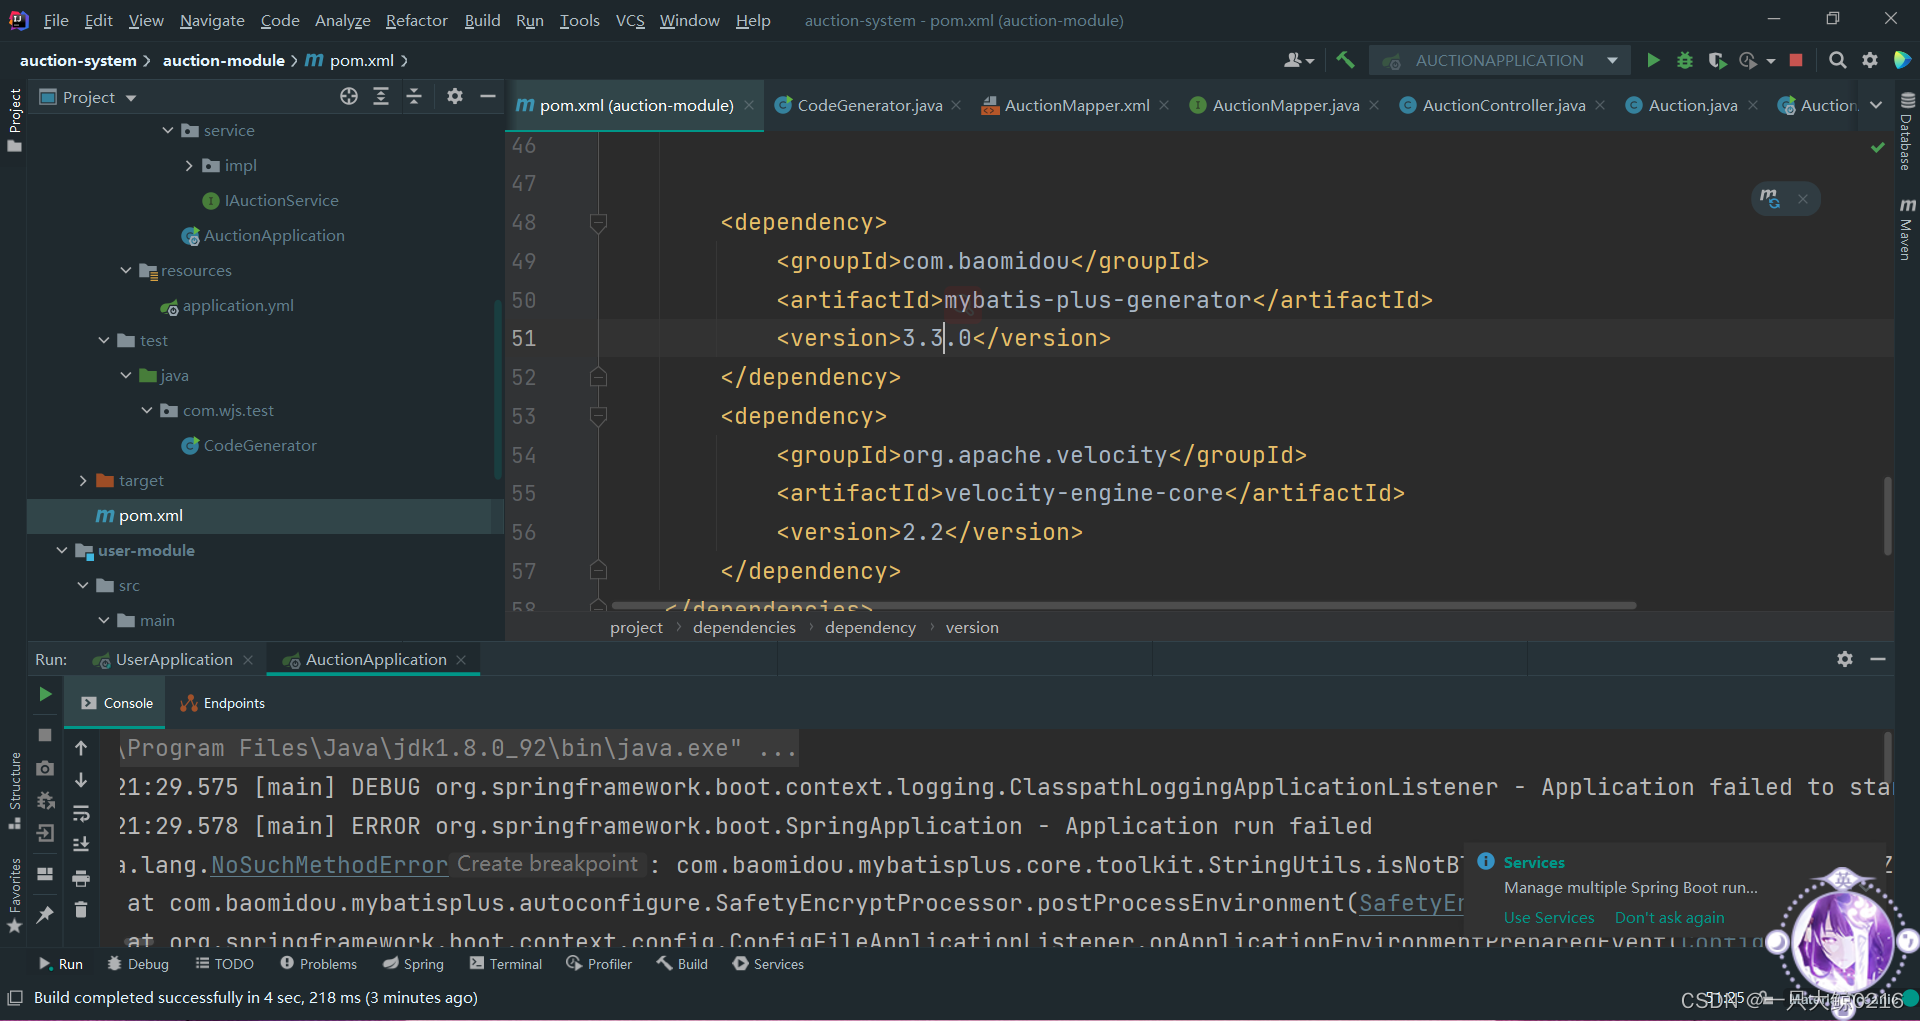Pin the Run tab with the pin icon

(45, 914)
